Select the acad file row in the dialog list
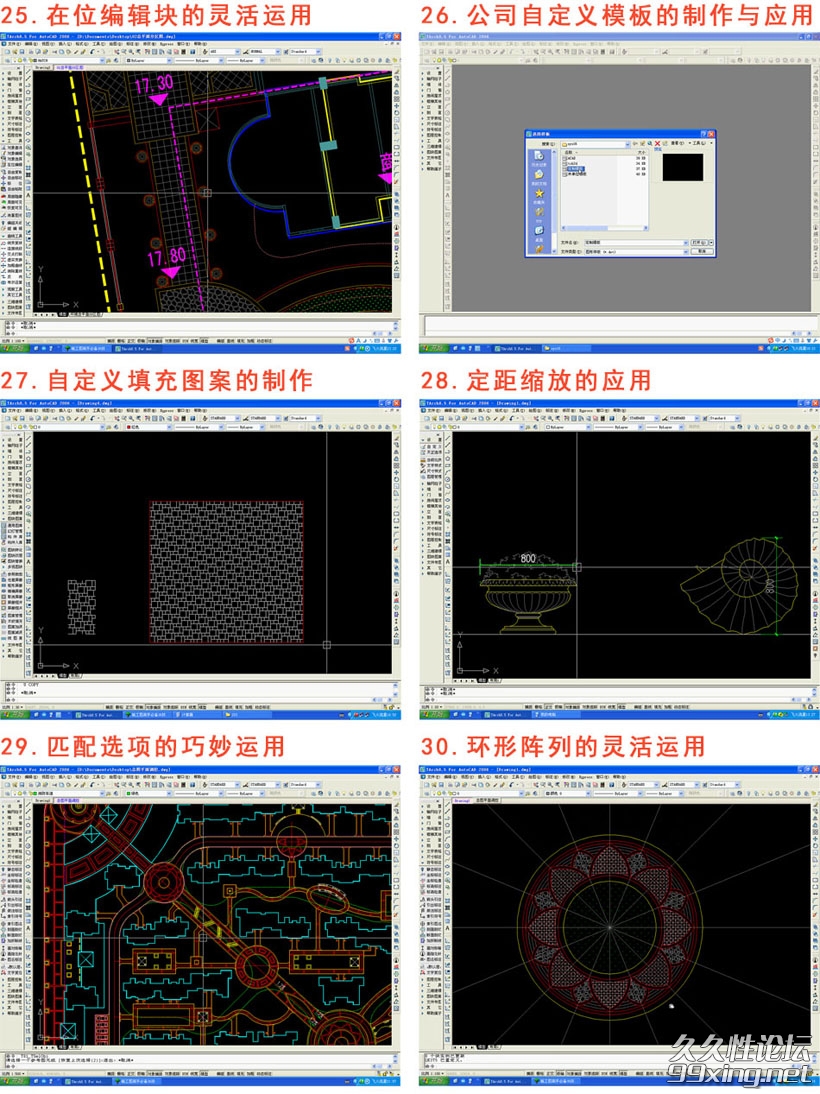Image resolution: width=820 pixels, height=1094 pixels. [571, 158]
